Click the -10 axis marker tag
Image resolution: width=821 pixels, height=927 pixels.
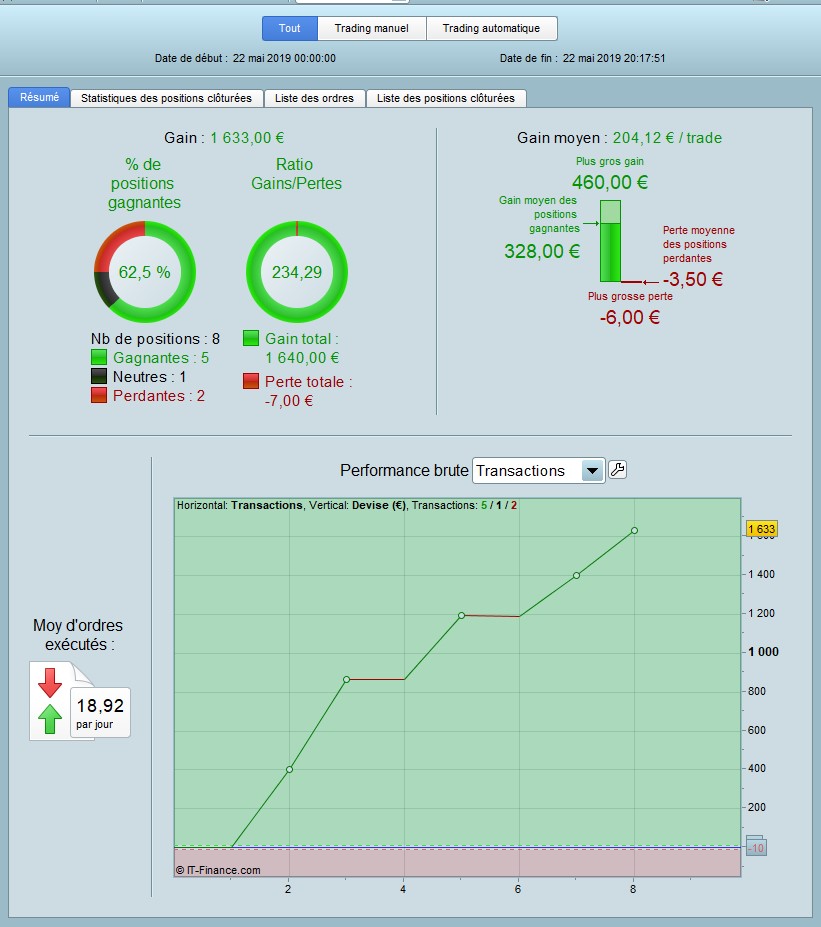(756, 848)
